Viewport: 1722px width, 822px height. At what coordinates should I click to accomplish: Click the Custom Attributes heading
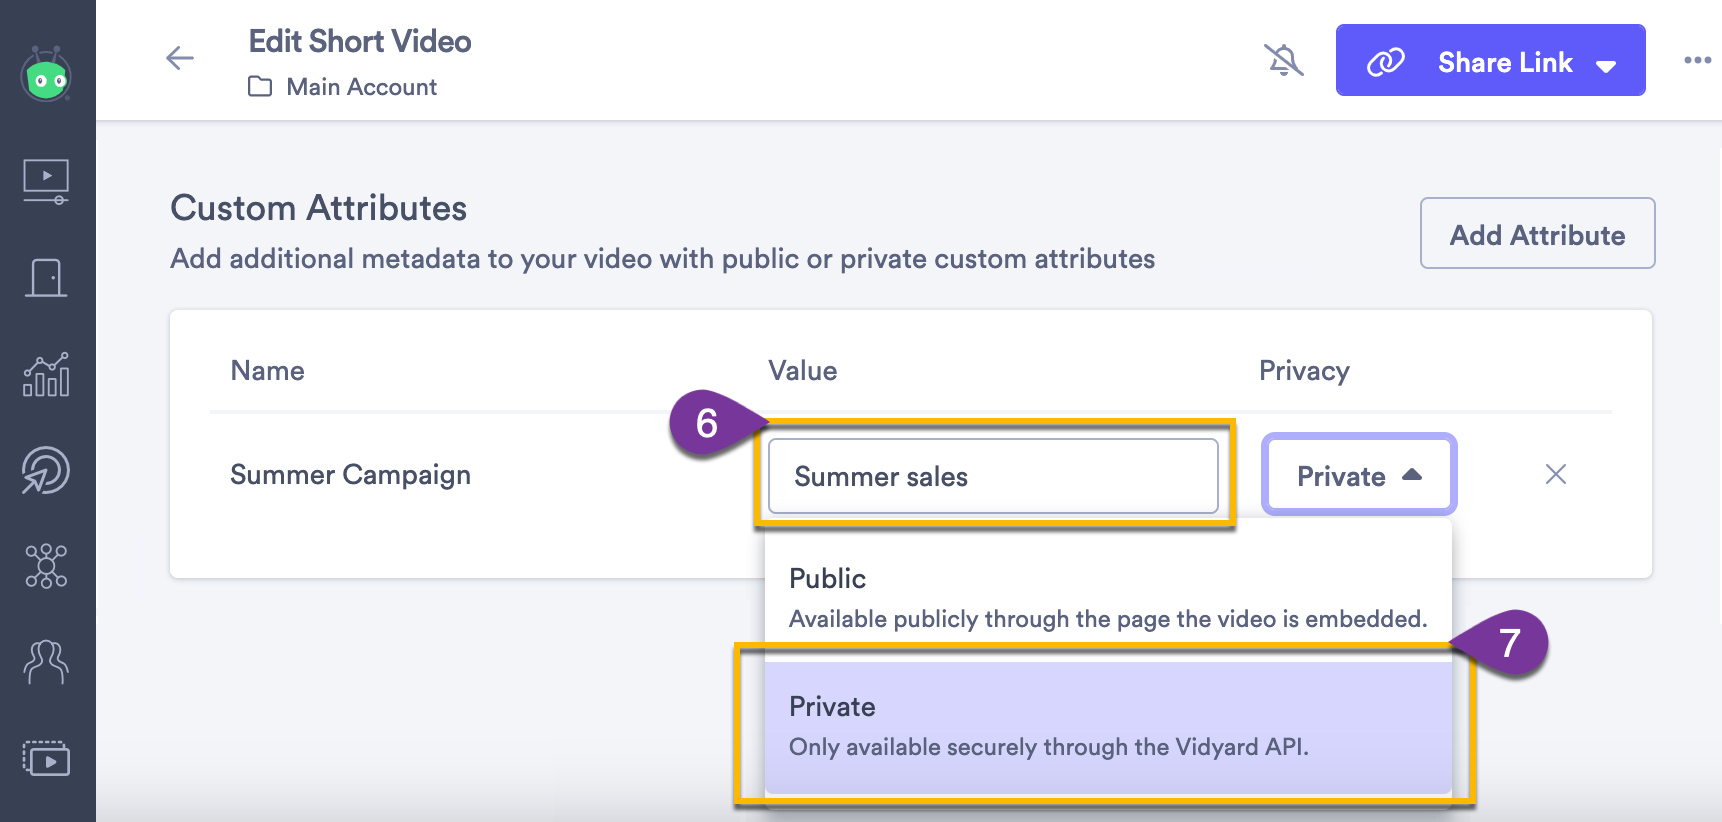318,208
